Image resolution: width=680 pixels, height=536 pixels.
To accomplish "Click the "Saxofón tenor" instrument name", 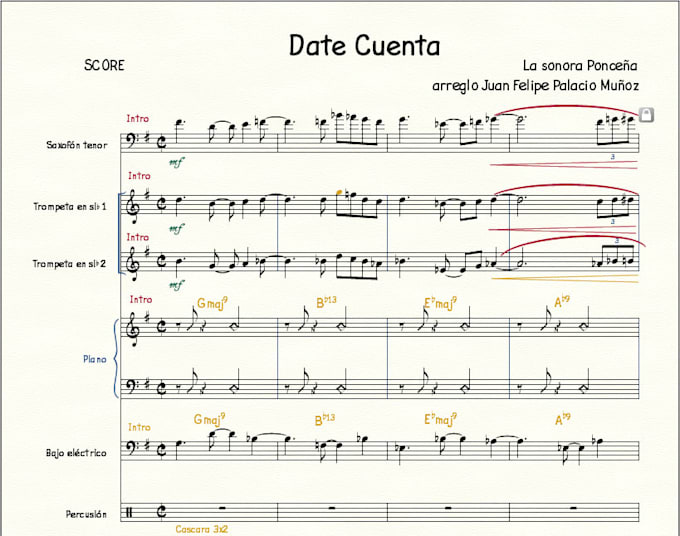I will (x=77, y=145).
